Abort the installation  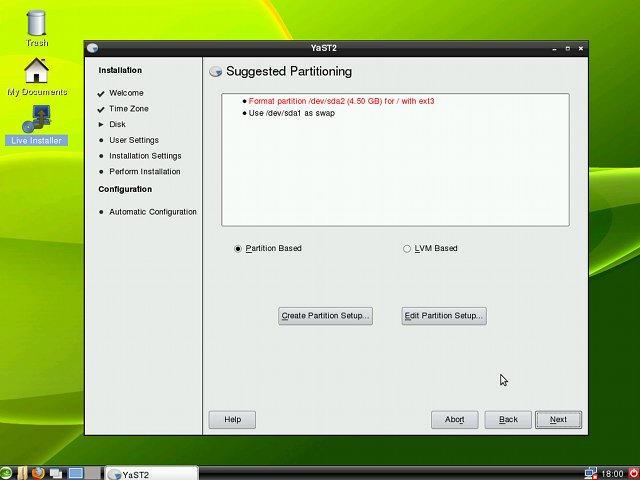pos(454,420)
